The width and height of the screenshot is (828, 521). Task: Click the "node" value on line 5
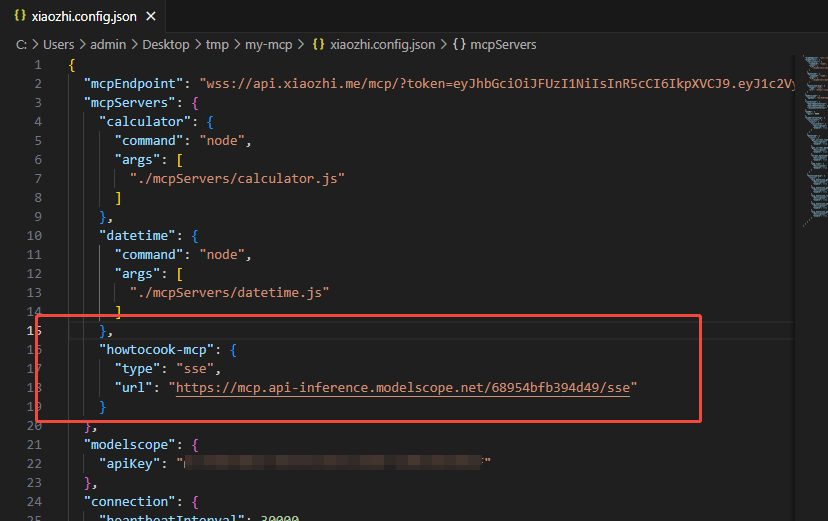pyautogui.click(x=222, y=141)
